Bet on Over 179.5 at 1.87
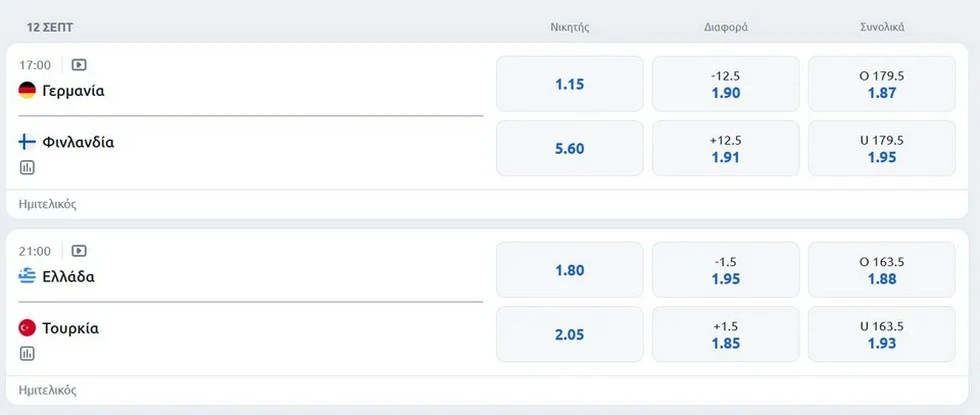Screen dimensions: 980x415 [881, 84]
